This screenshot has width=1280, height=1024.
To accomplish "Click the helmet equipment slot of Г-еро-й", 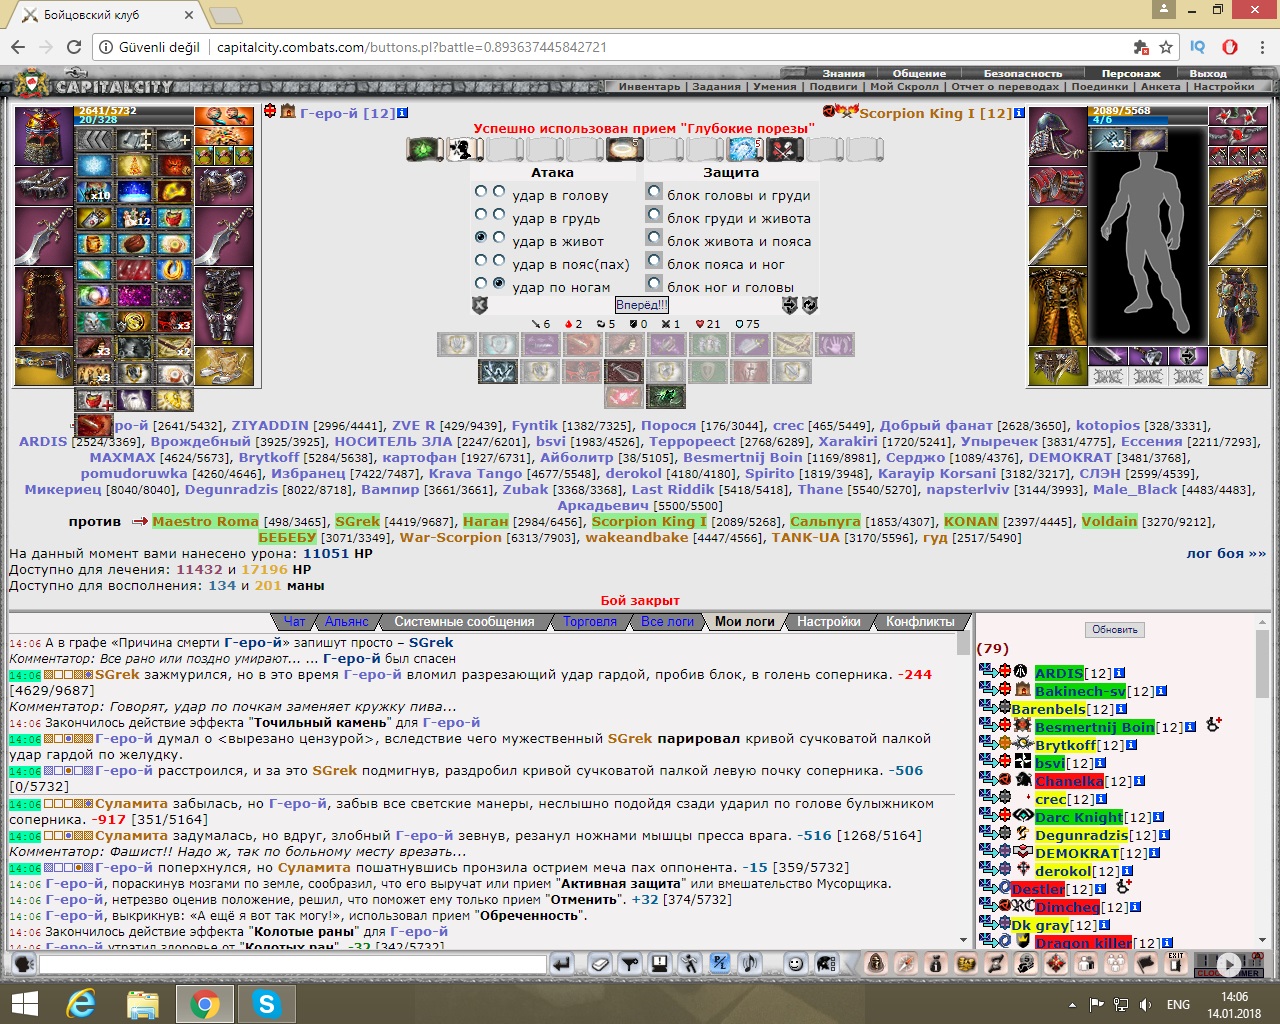I will 44,136.
